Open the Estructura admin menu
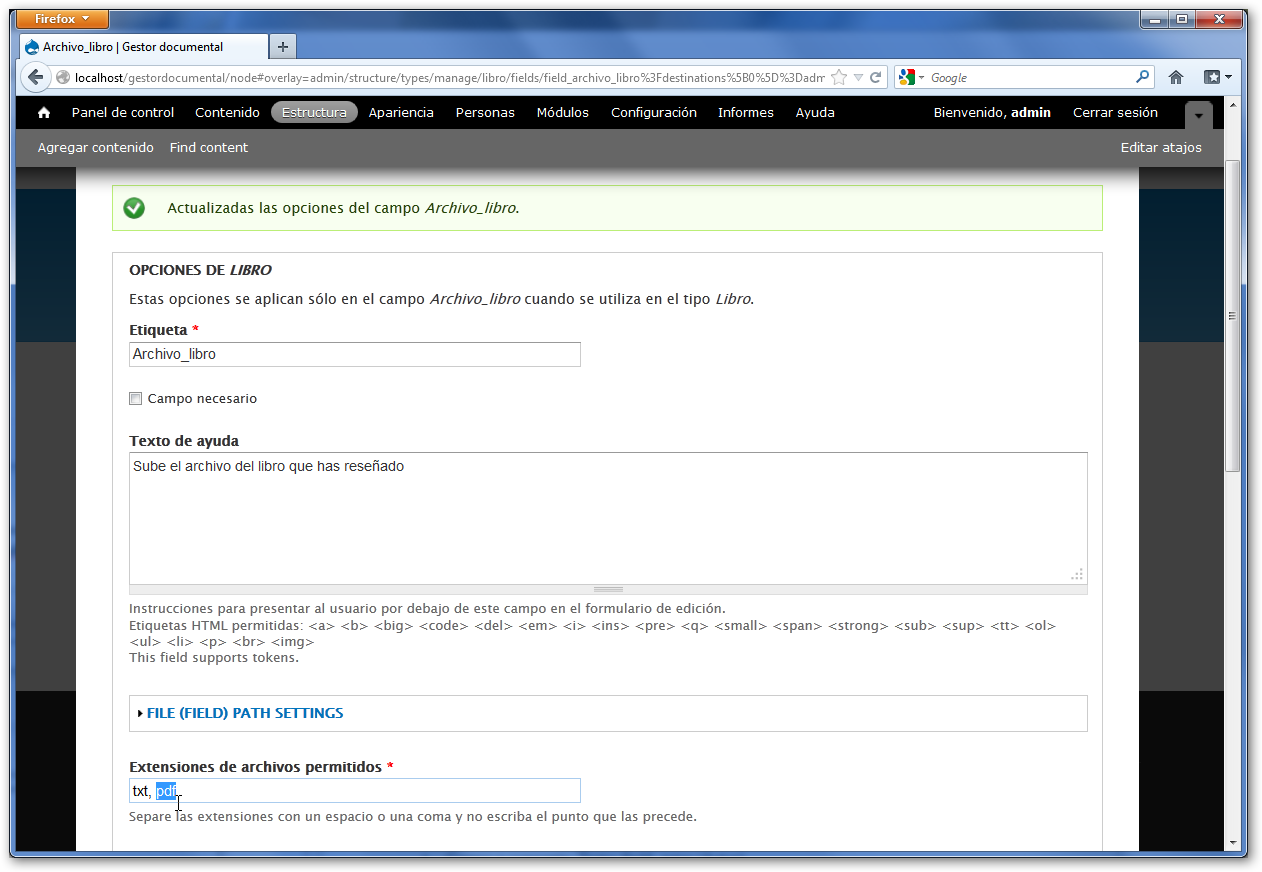 [314, 113]
